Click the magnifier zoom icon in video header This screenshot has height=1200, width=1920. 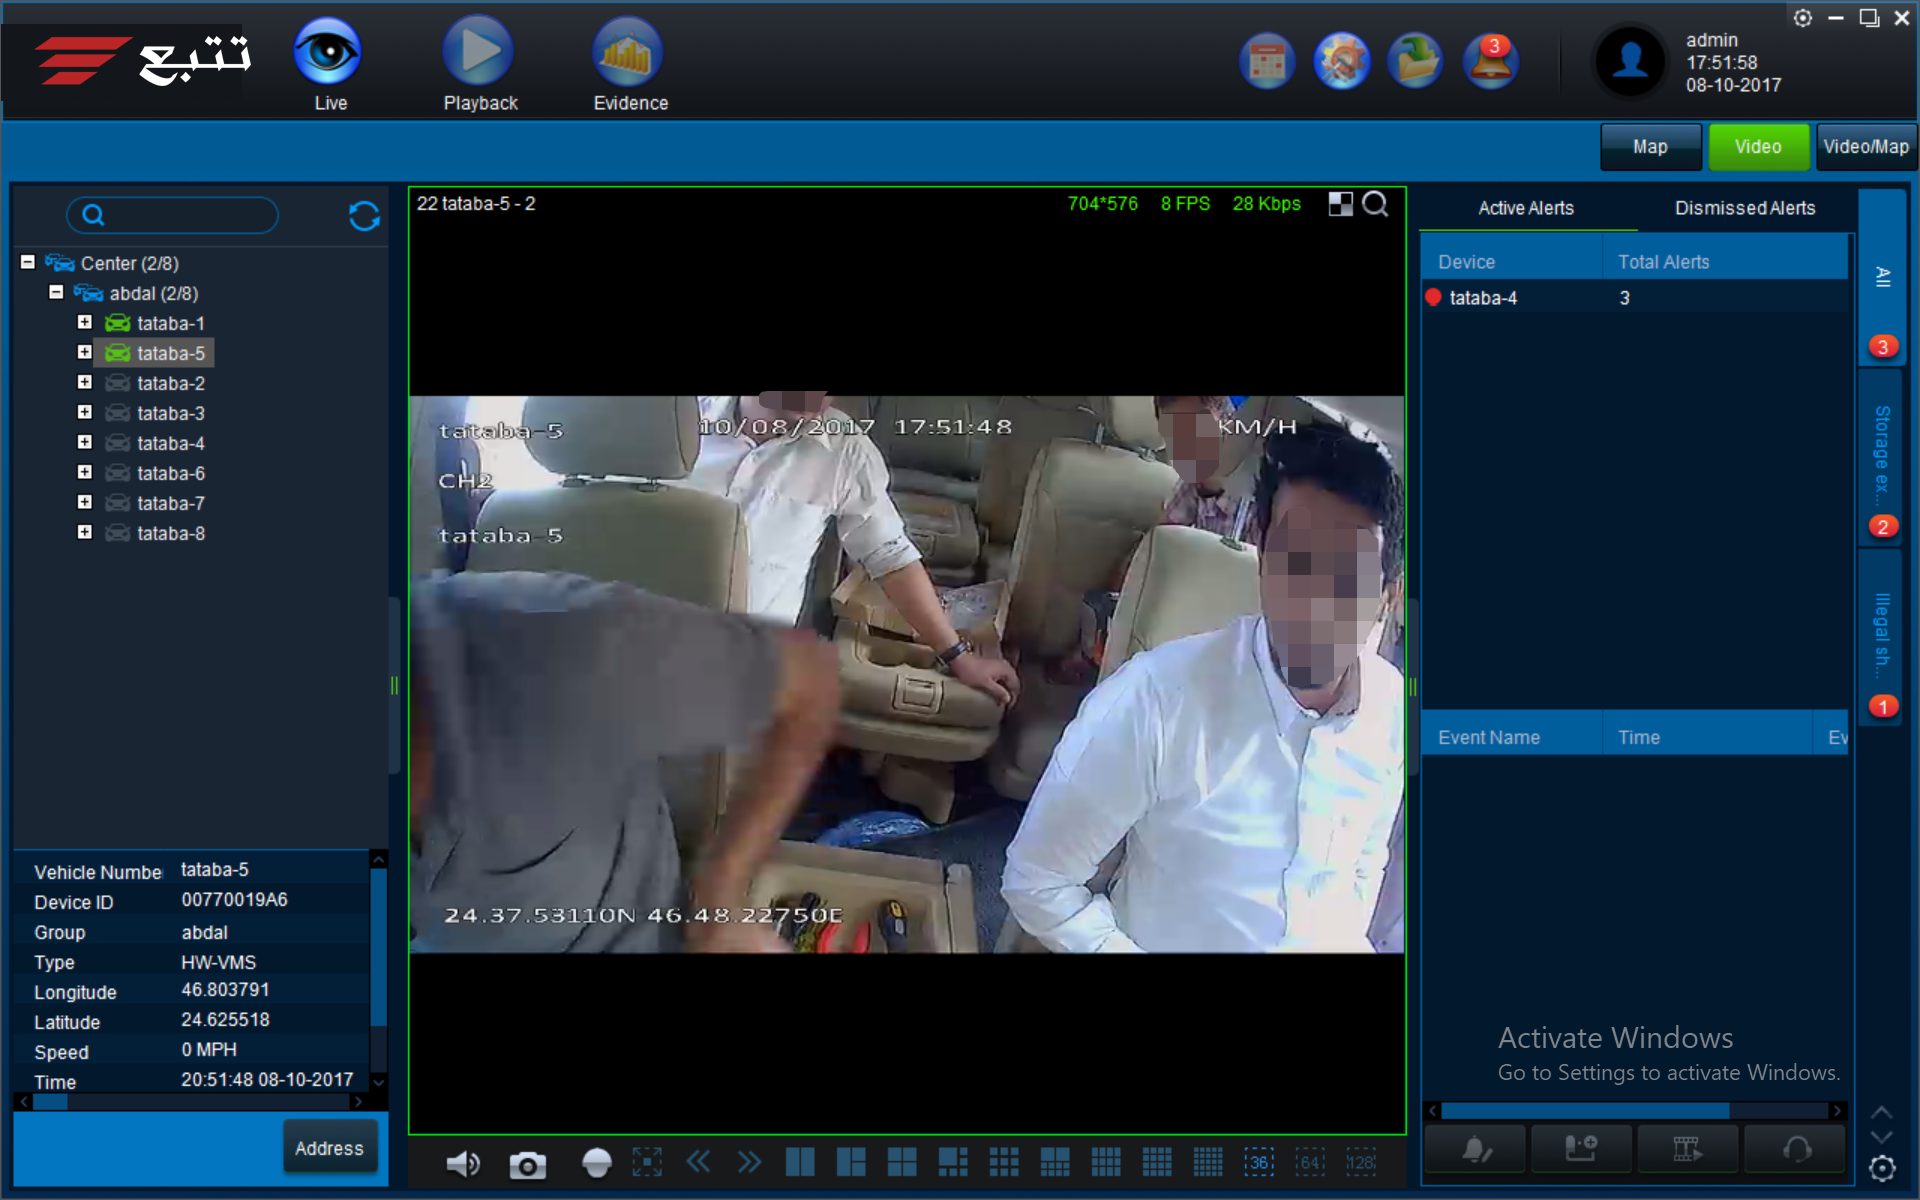(x=1376, y=204)
